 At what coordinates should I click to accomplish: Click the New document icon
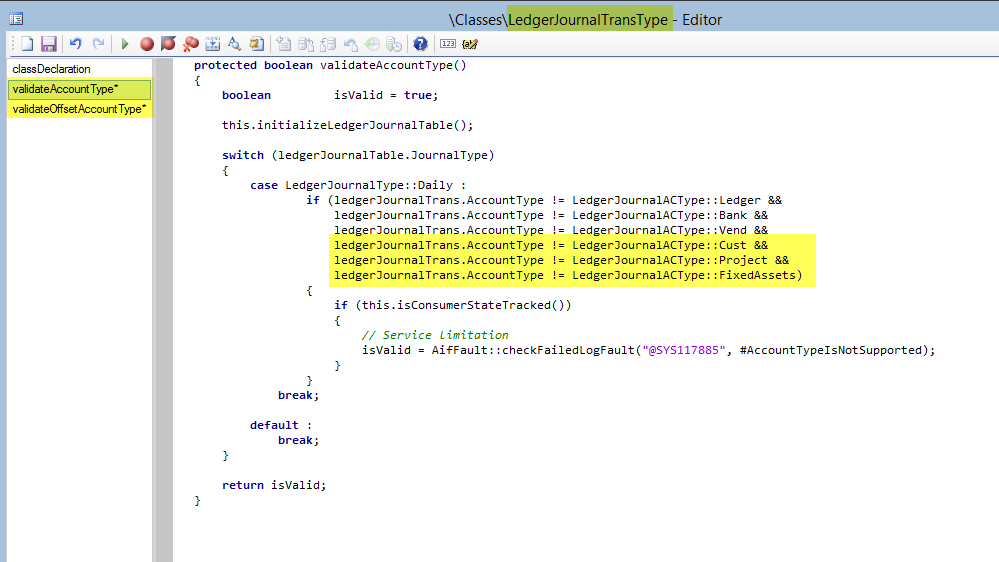(28, 44)
